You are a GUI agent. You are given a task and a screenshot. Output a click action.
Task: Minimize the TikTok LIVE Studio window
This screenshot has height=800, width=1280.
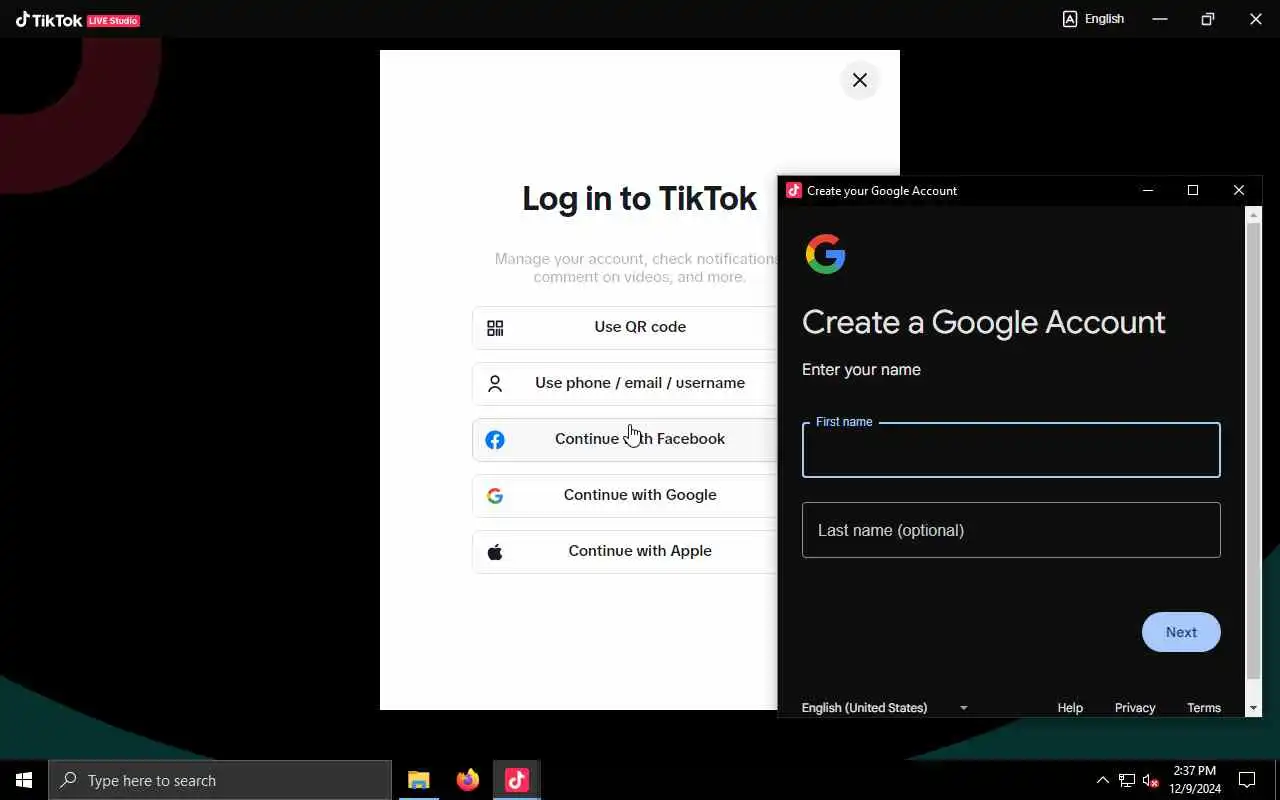(x=1160, y=19)
